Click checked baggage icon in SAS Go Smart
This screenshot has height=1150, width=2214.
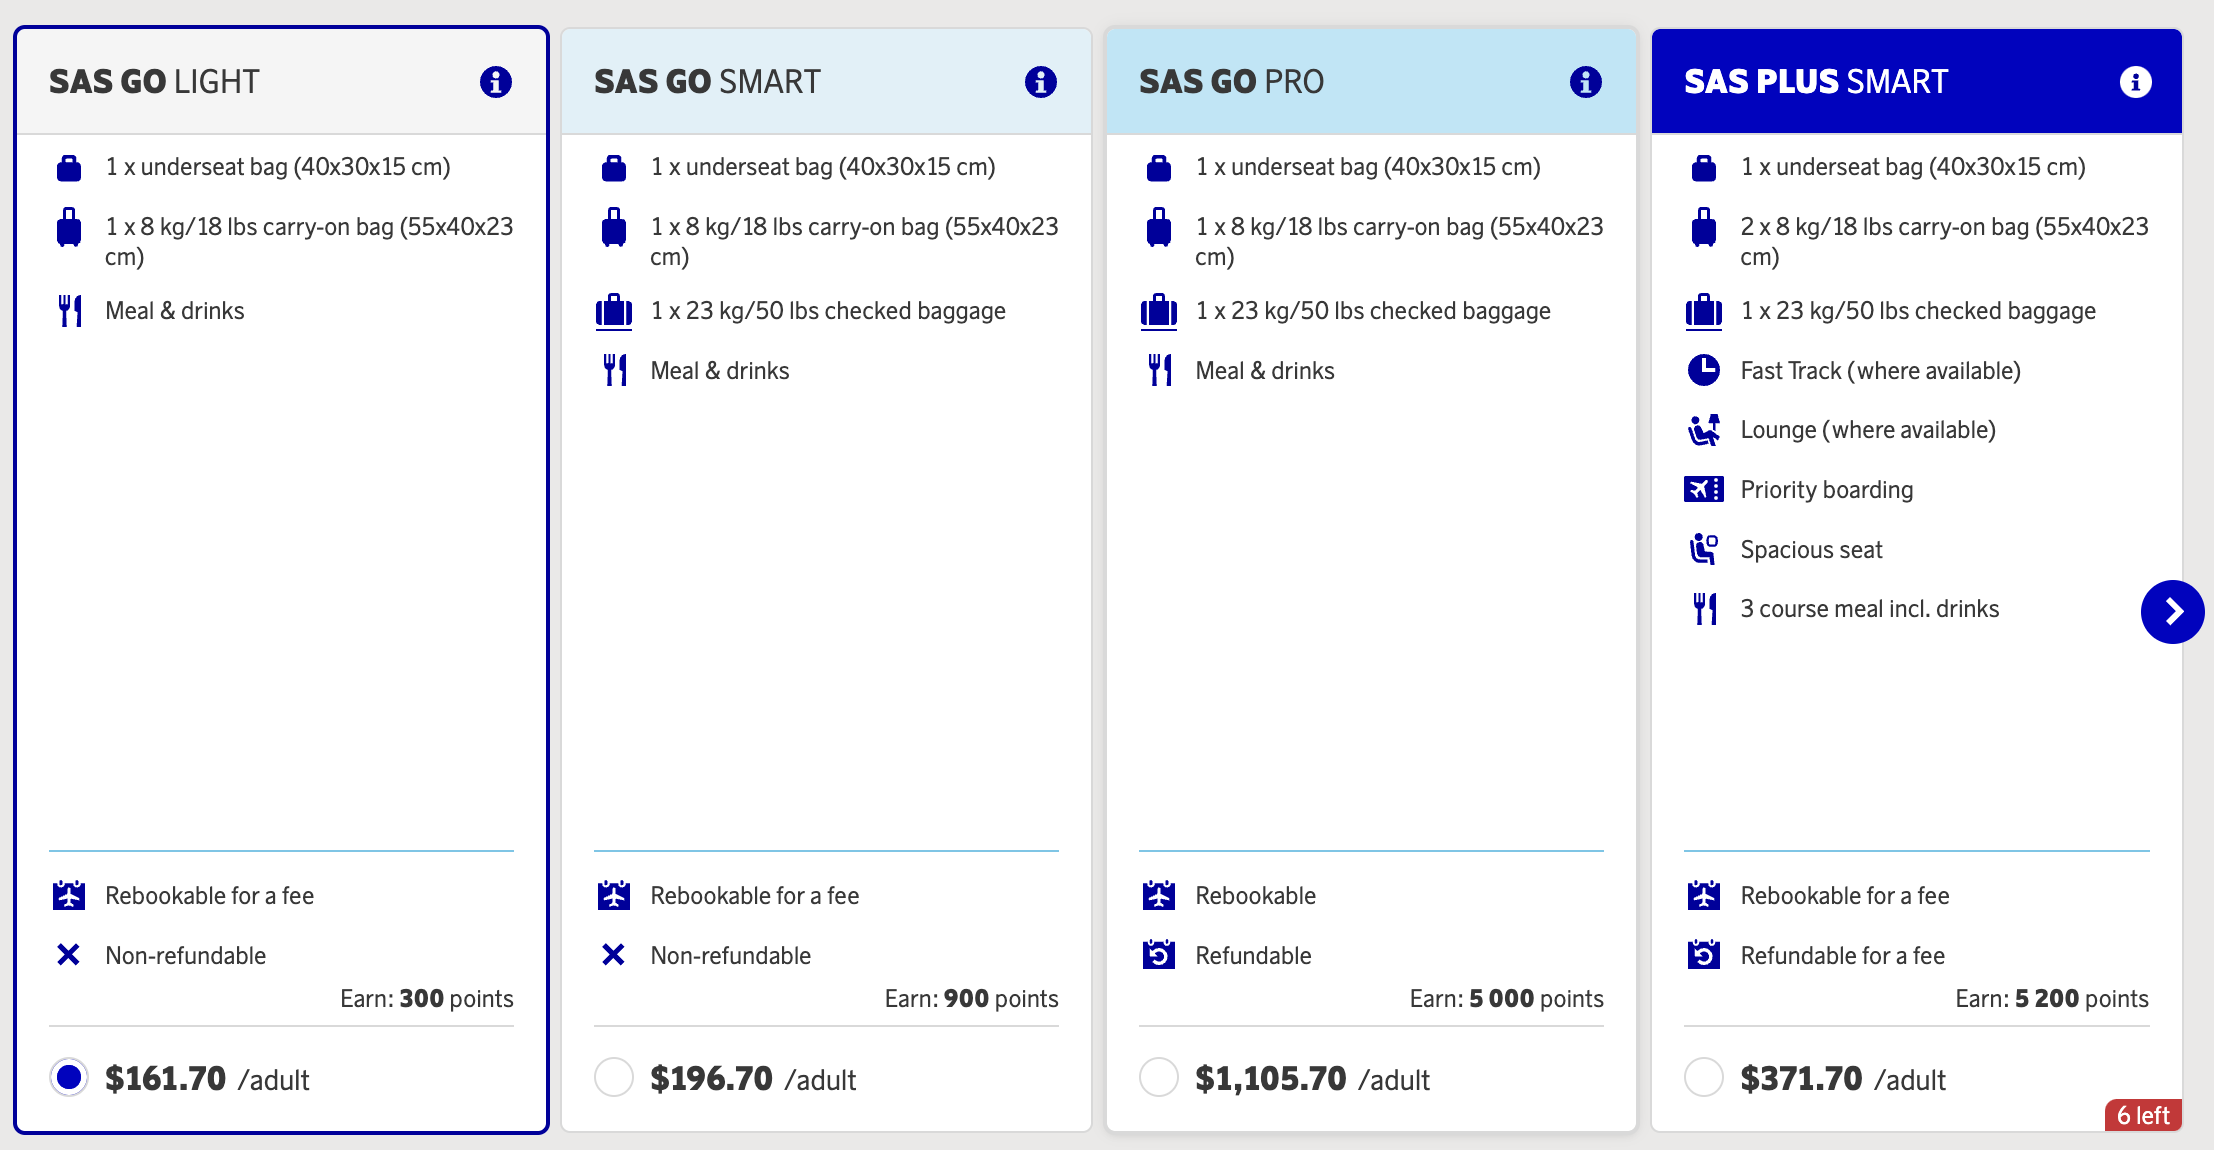pos(614,311)
